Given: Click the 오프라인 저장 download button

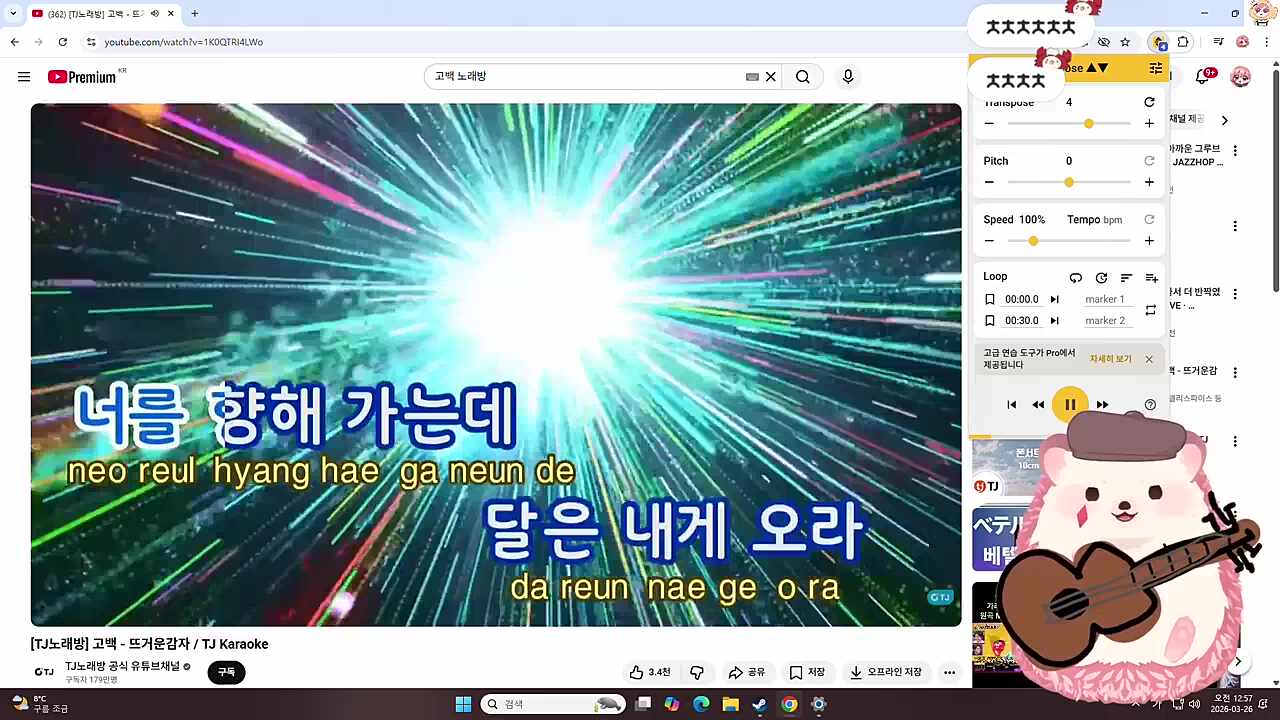Looking at the screenshot, I should pos(886,672).
